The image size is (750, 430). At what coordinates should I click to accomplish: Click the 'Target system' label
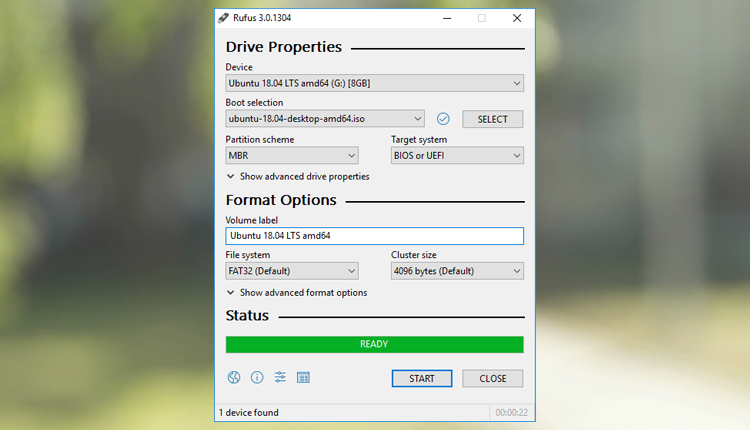[x=419, y=140]
